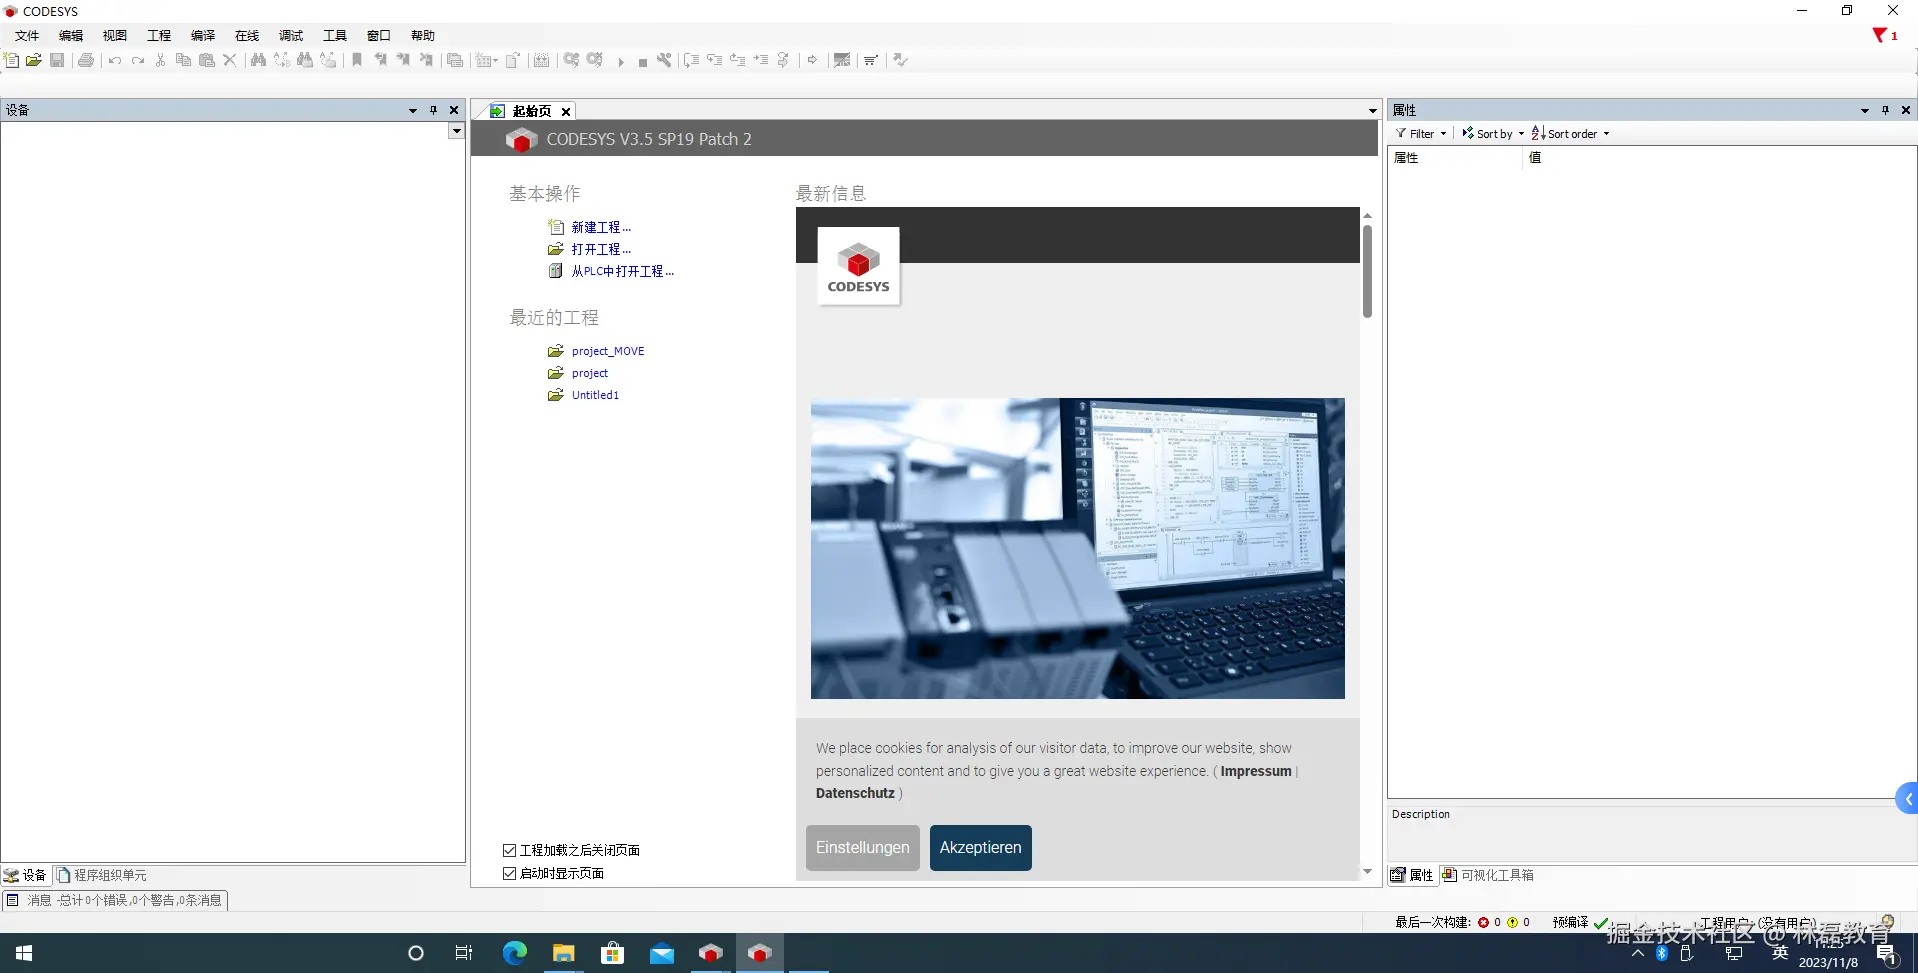This screenshot has width=1918, height=973.
Task: Click the Find binoculars toolbar icon
Action: (258, 60)
